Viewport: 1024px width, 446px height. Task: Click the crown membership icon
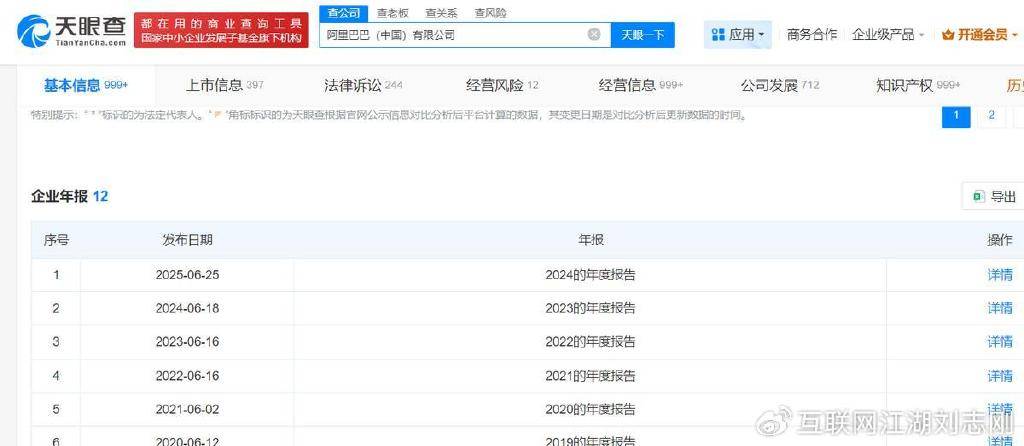948,34
